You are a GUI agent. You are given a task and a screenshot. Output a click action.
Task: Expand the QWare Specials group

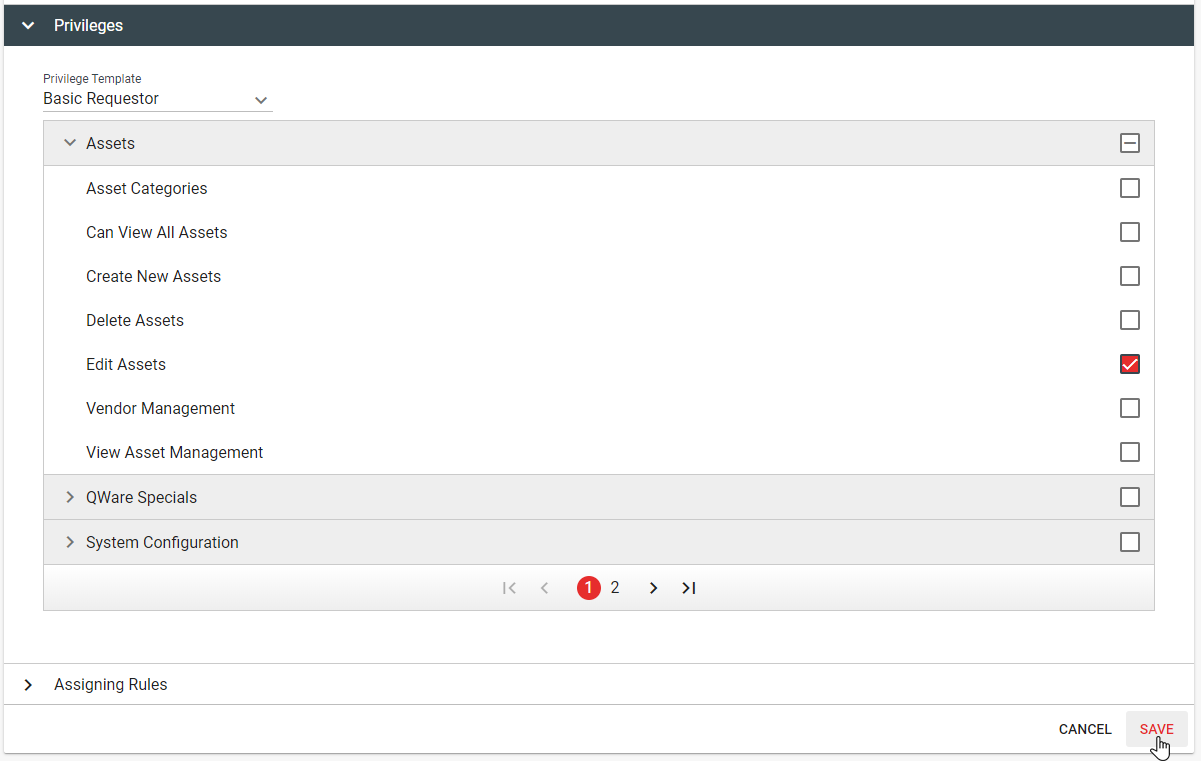[x=70, y=497]
